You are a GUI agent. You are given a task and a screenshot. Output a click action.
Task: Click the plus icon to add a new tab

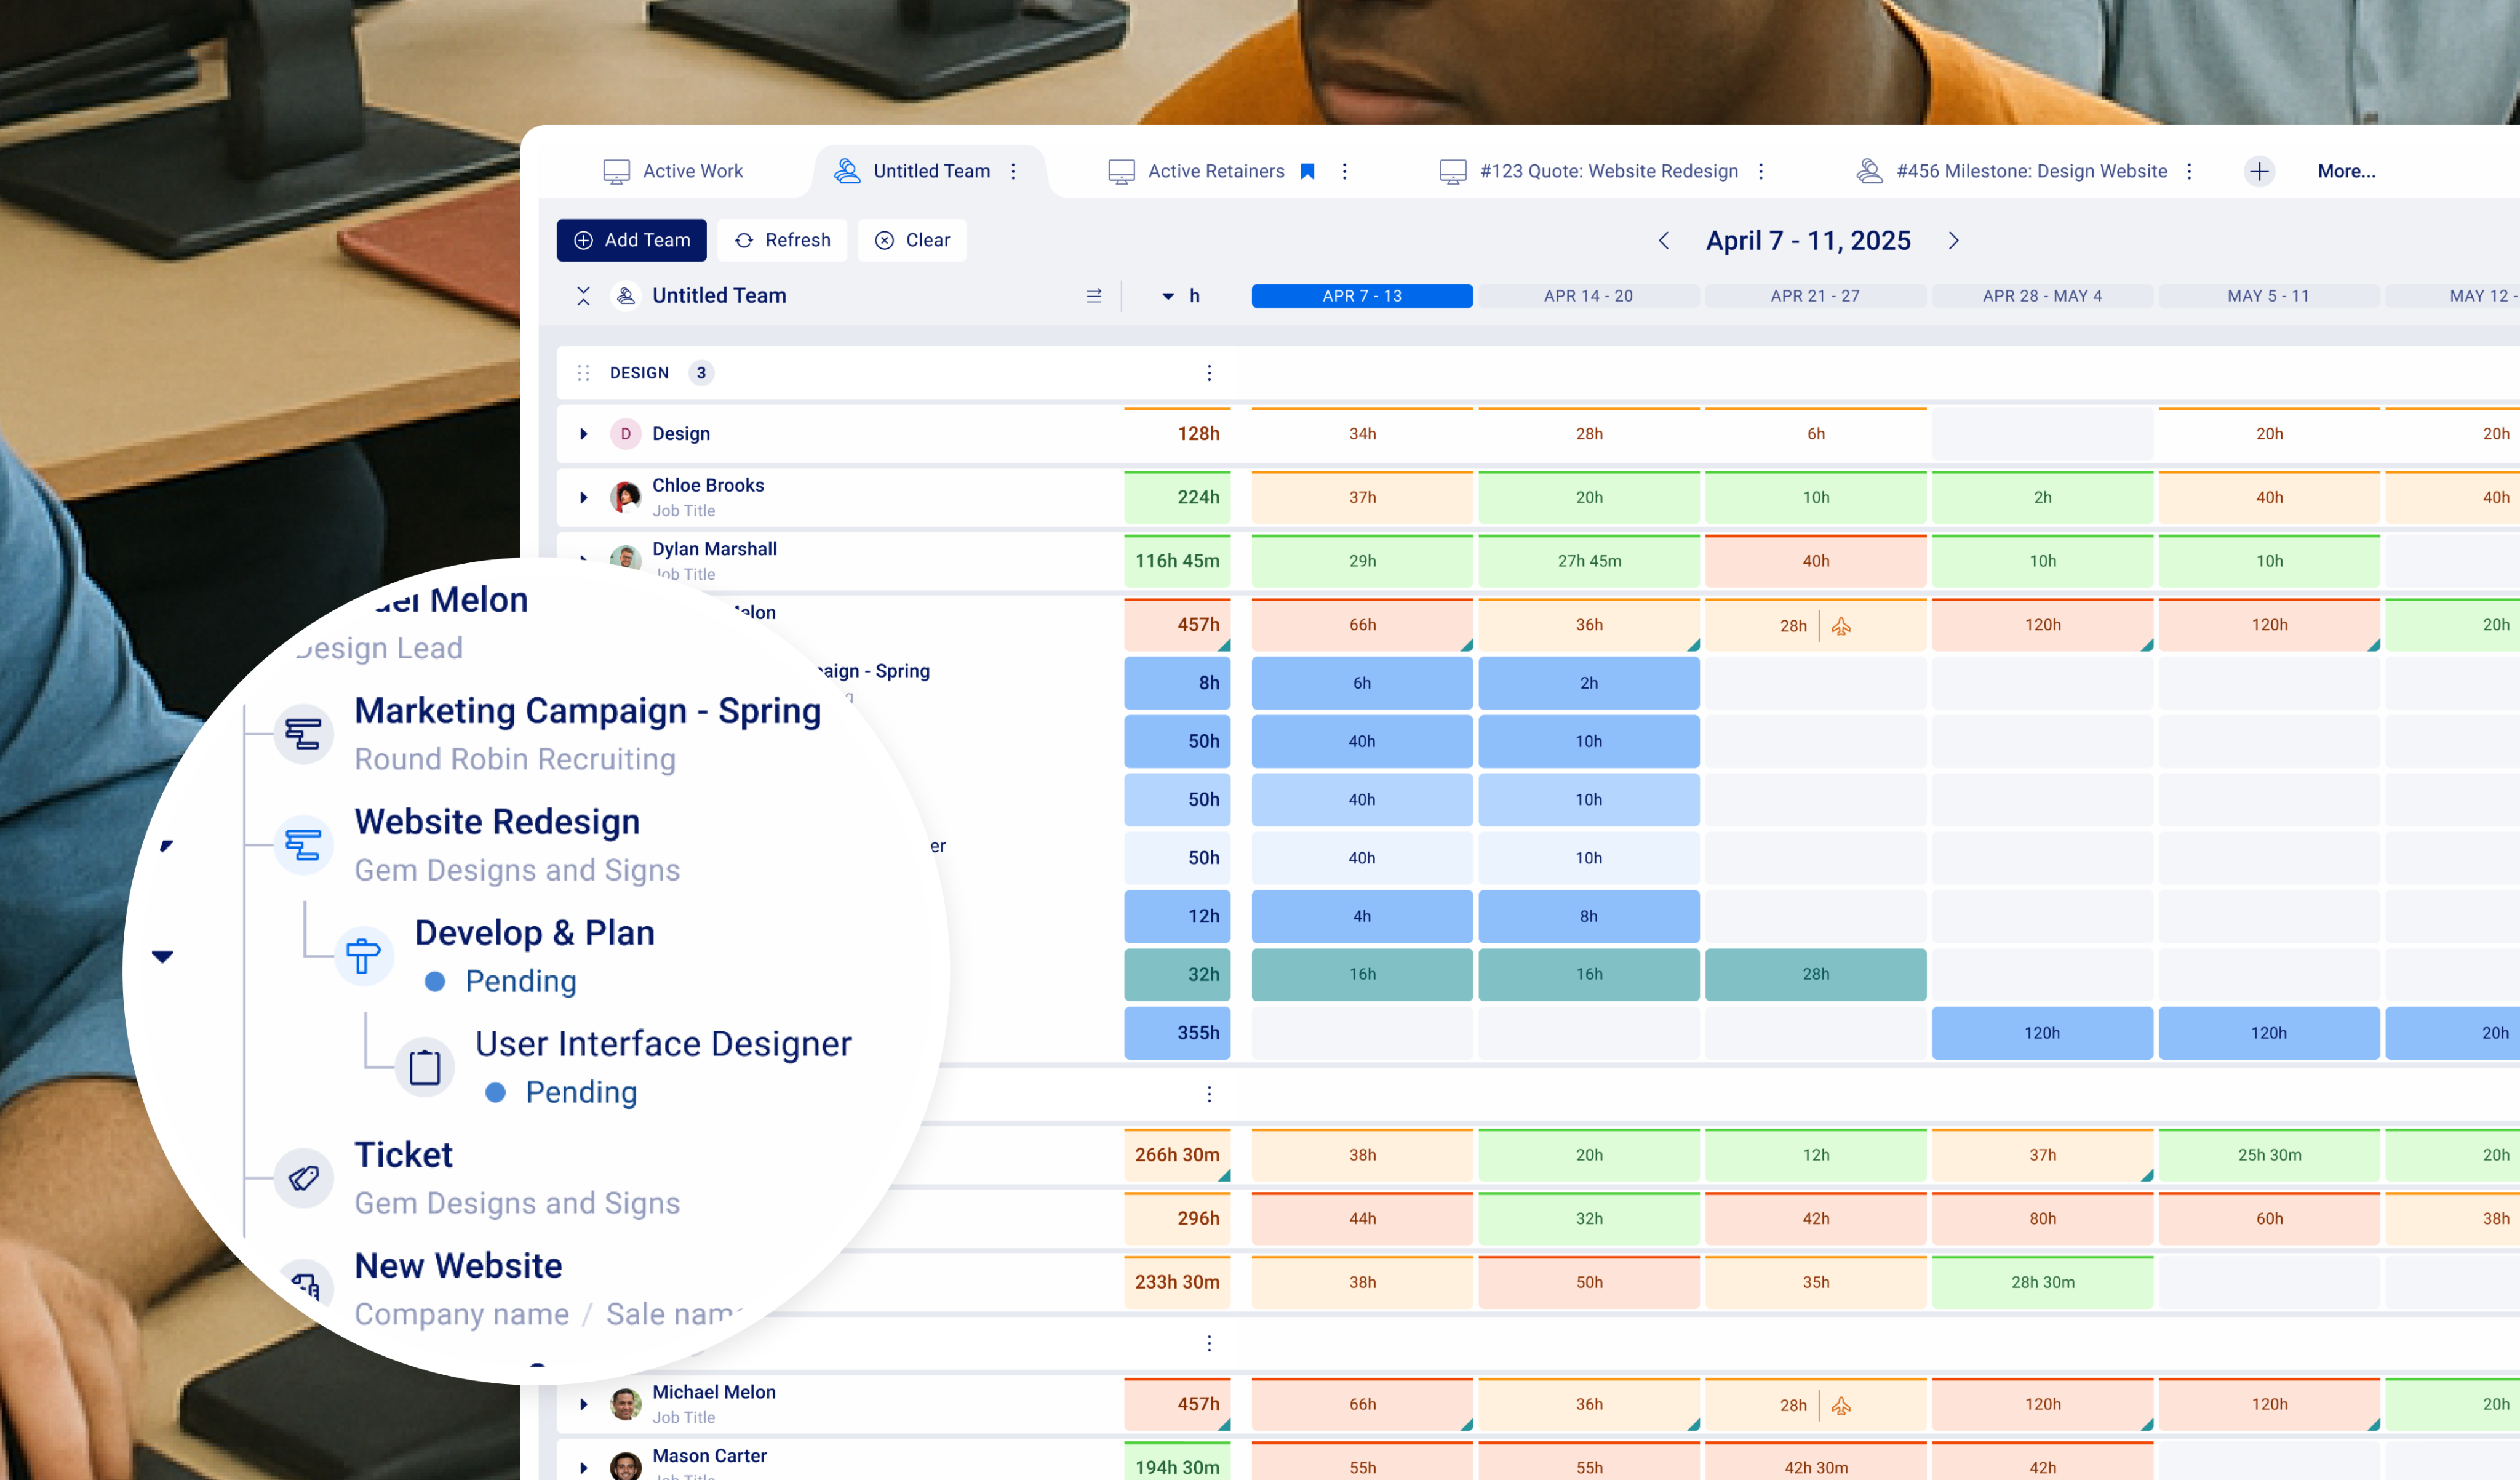[2258, 171]
